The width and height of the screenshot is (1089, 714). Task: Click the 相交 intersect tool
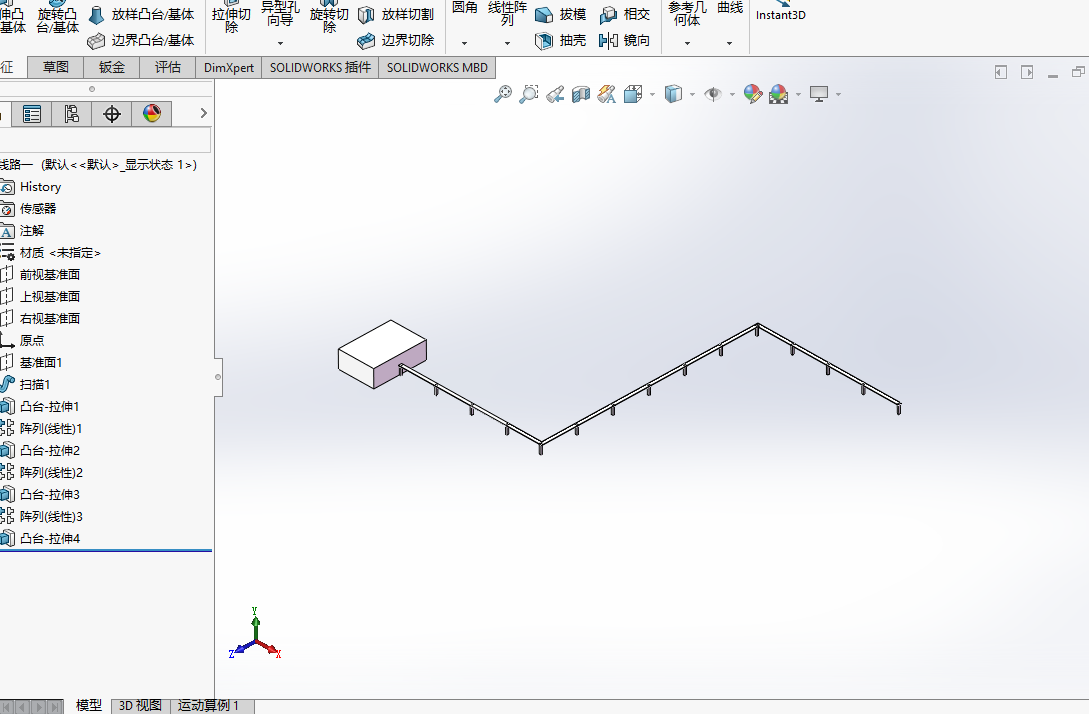pos(625,15)
